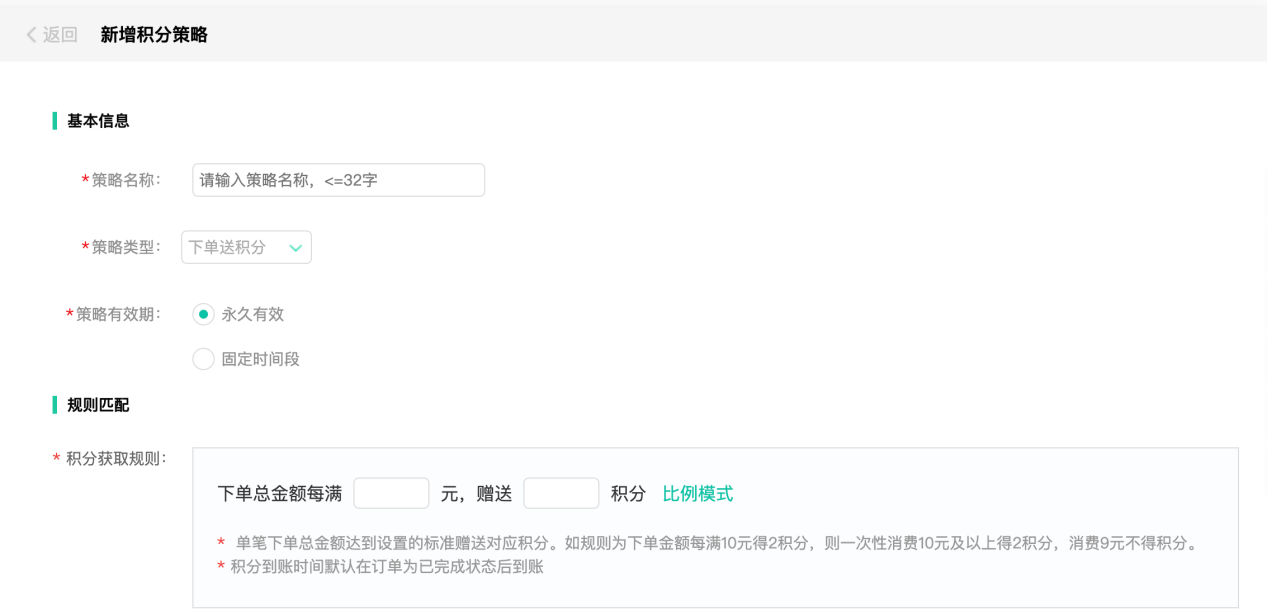Click the green chevron in 策略类型 select
The width and height of the screenshot is (1267, 615).
tap(295, 248)
